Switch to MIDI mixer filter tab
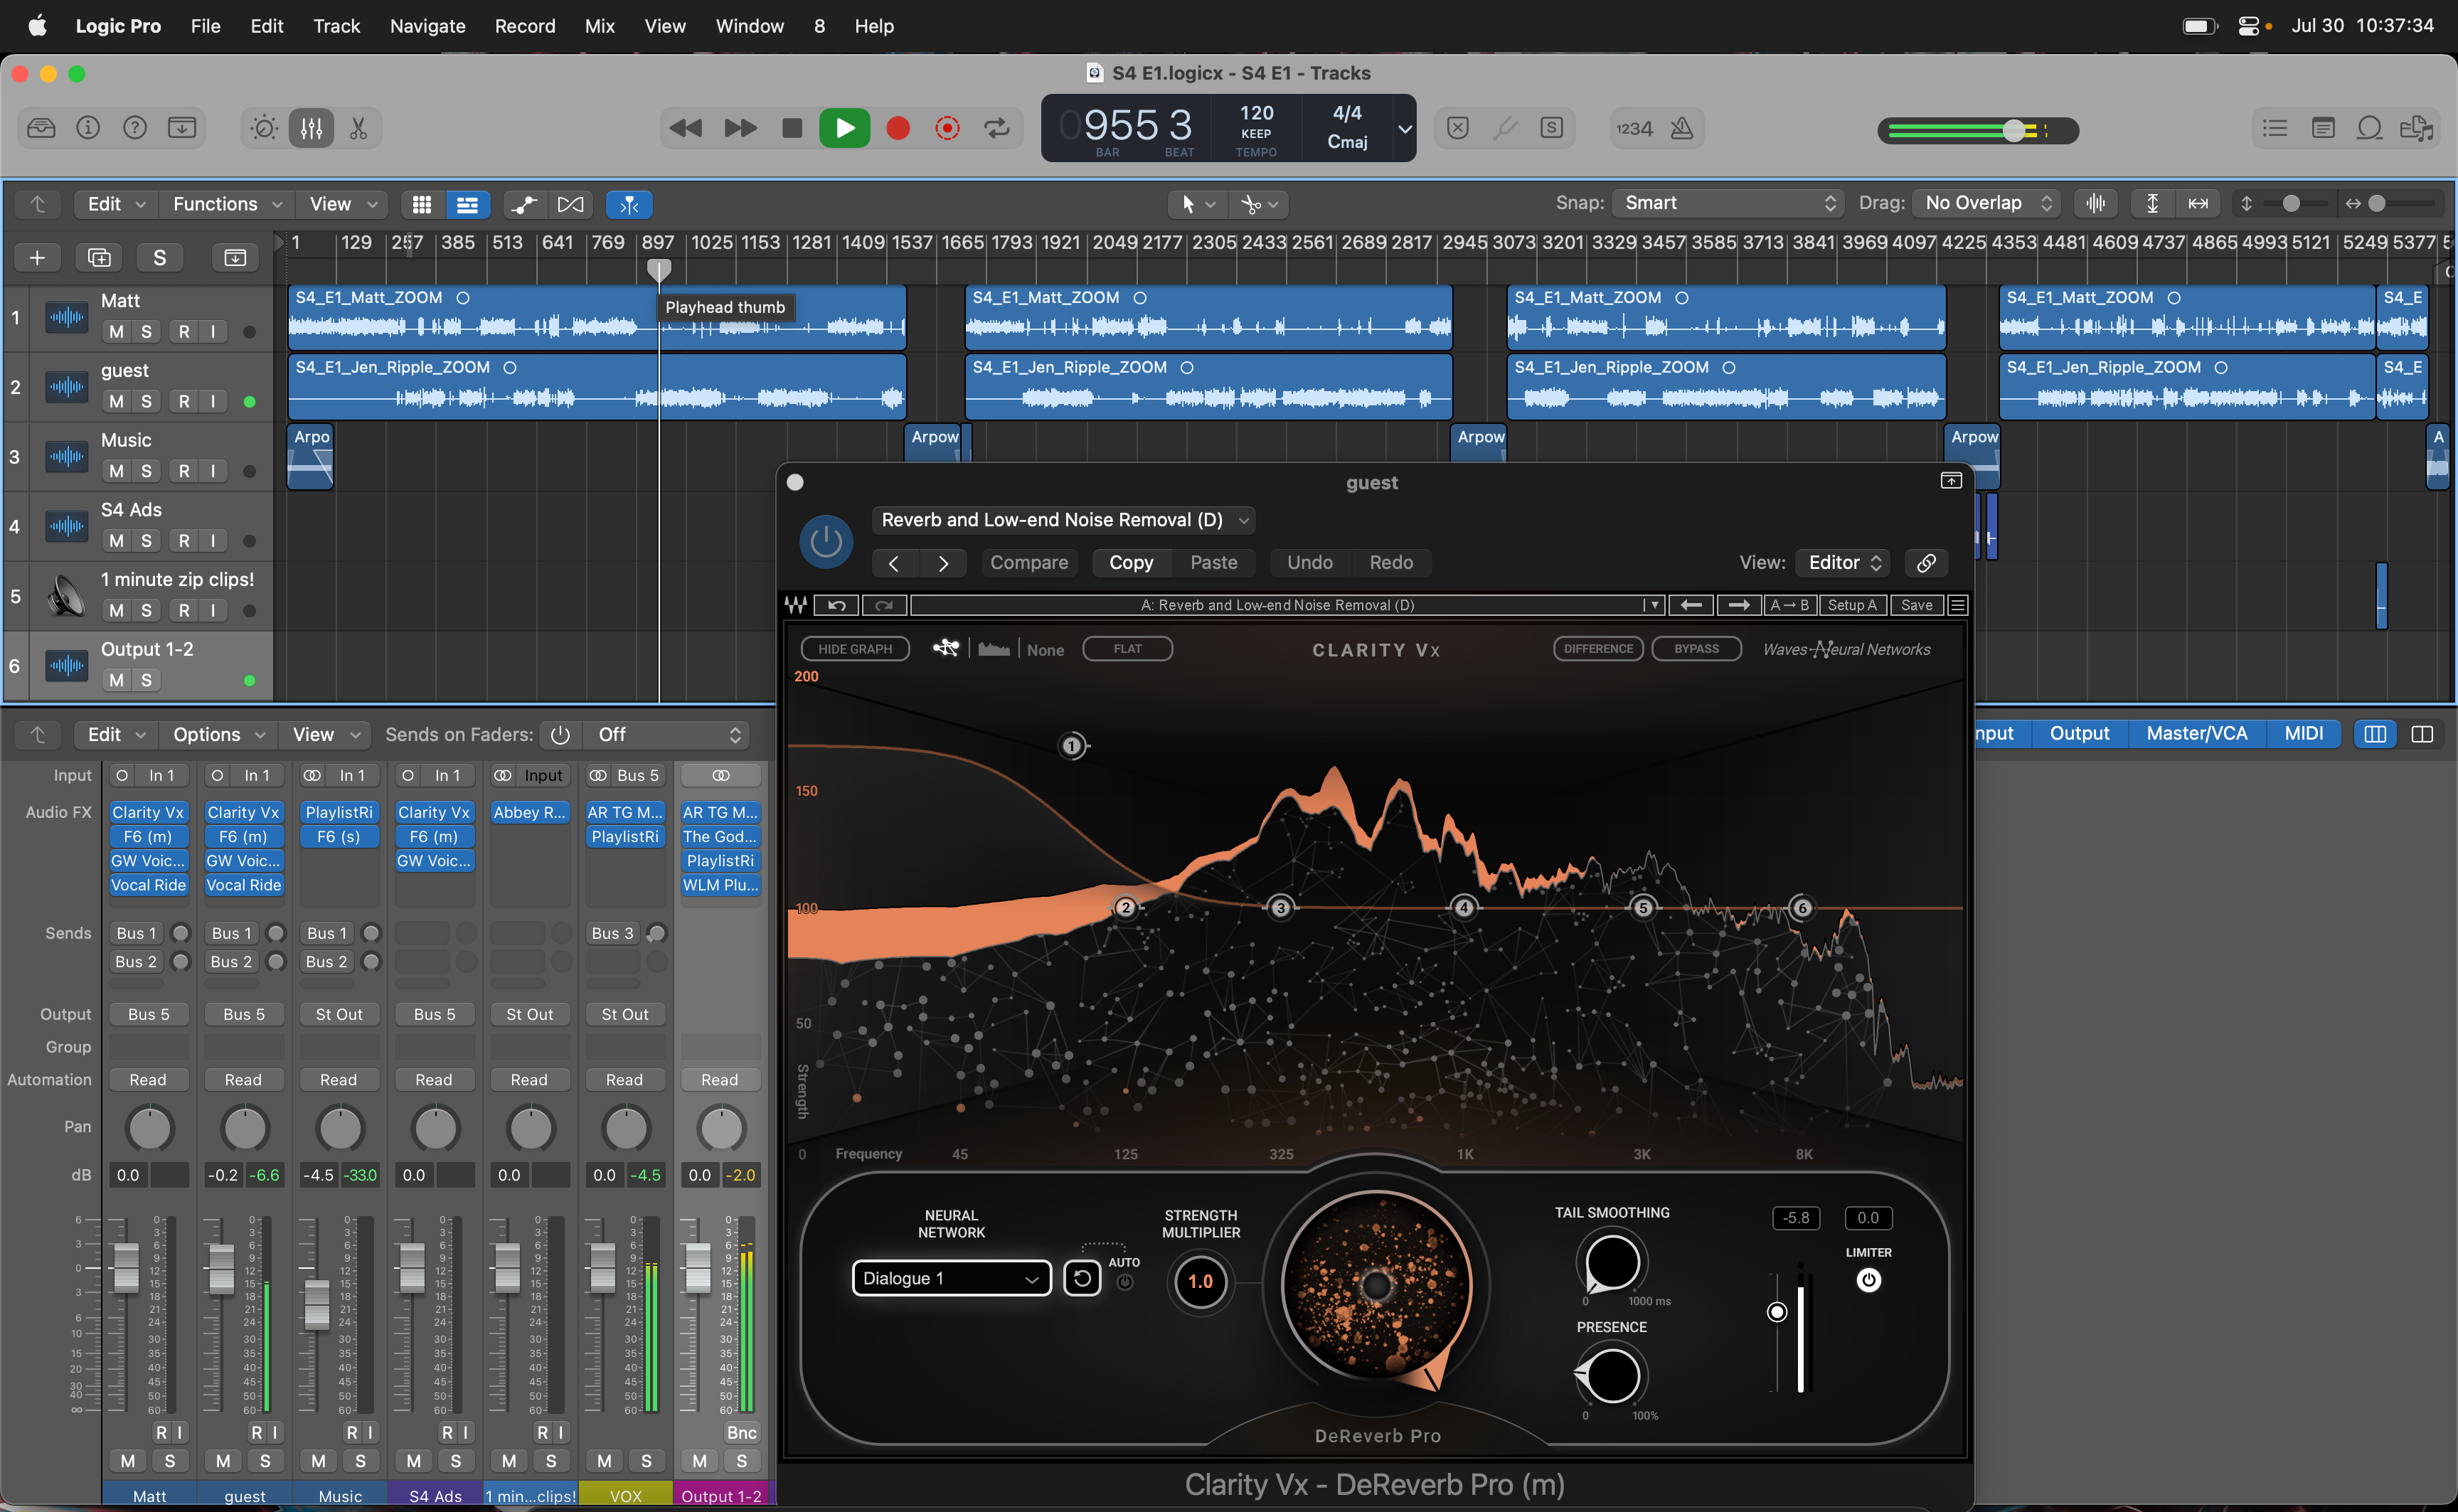The height and width of the screenshot is (1512, 2458). click(x=2303, y=734)
